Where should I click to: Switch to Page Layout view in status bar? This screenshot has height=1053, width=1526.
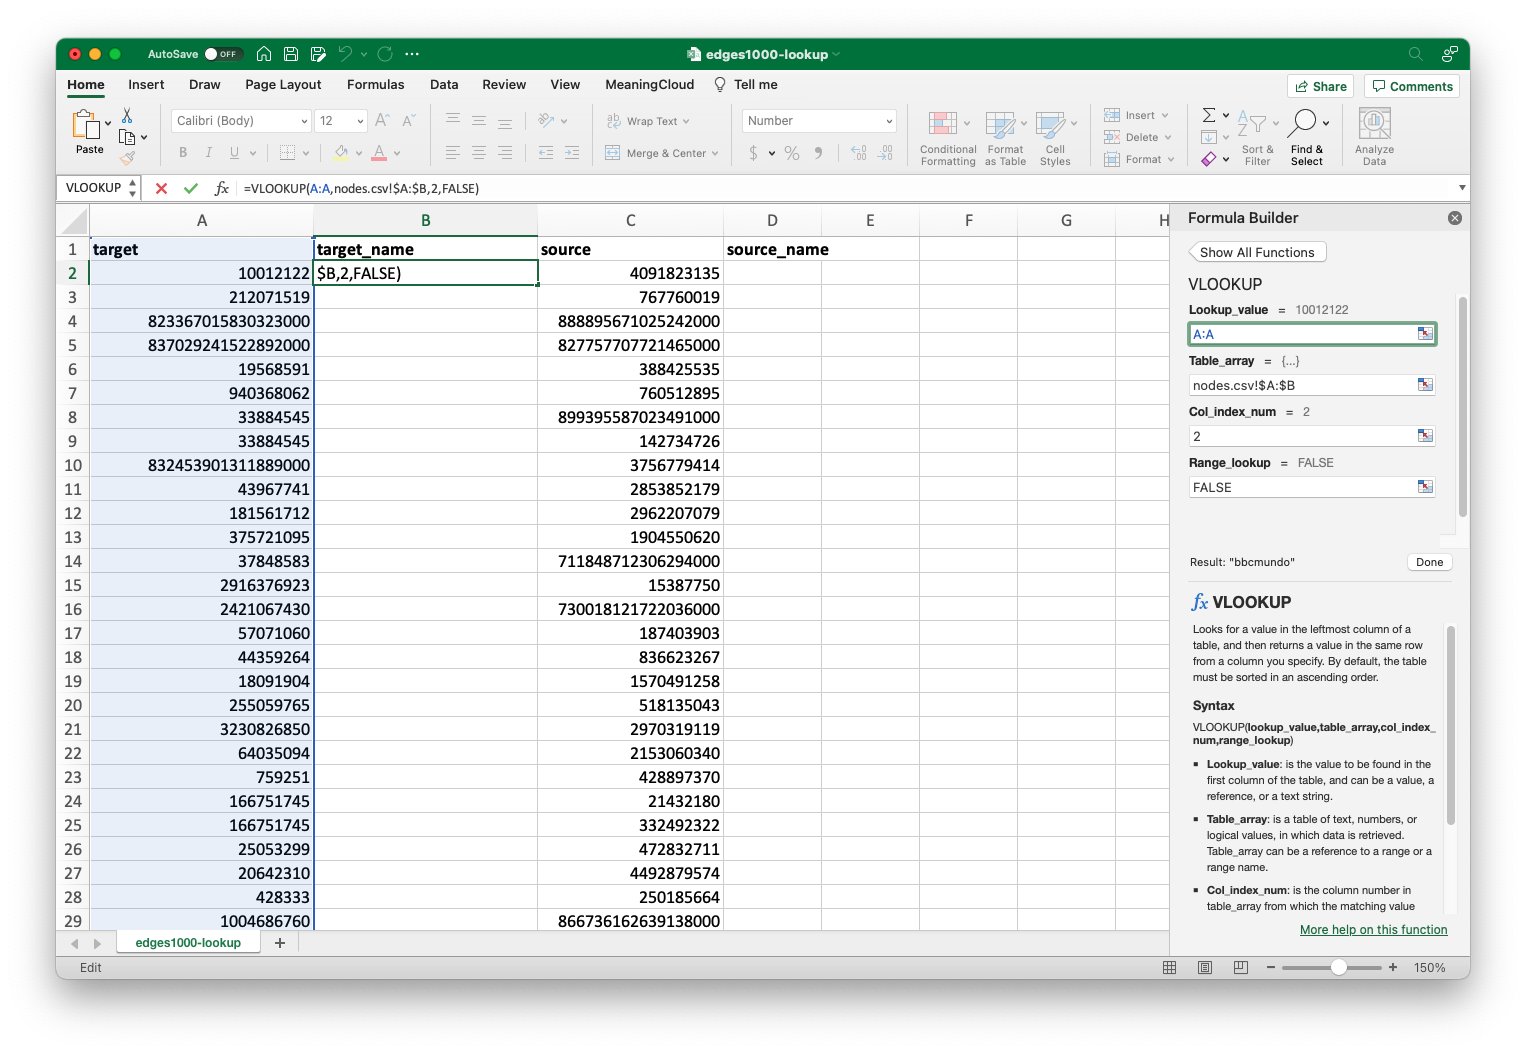click(x=1205, y=967)
